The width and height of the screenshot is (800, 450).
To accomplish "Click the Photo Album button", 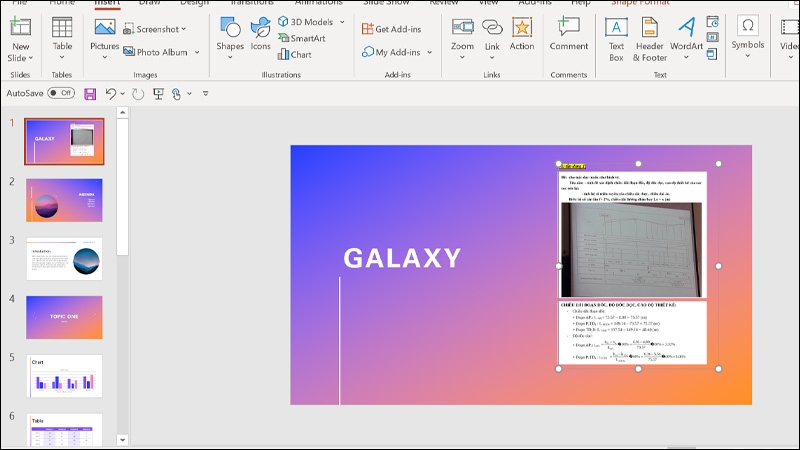I will click(x=156, y=52).
